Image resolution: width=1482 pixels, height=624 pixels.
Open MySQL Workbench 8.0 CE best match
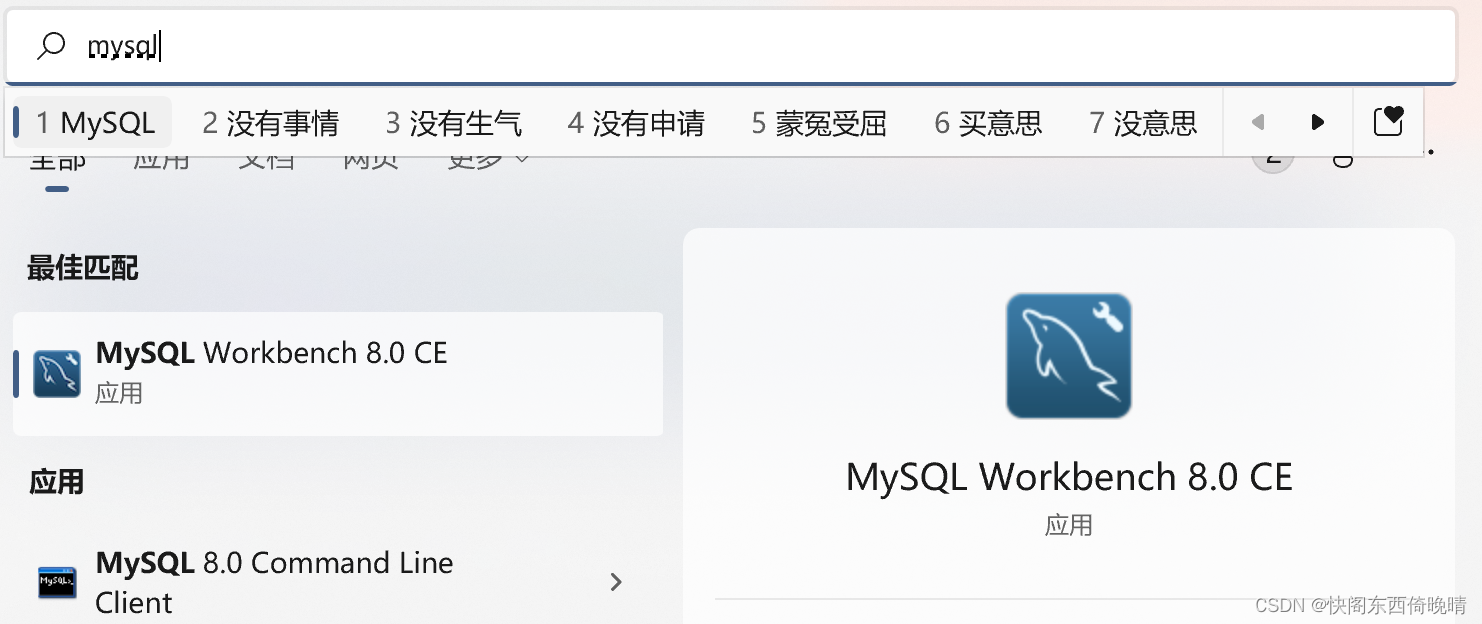tap(338, 374)
